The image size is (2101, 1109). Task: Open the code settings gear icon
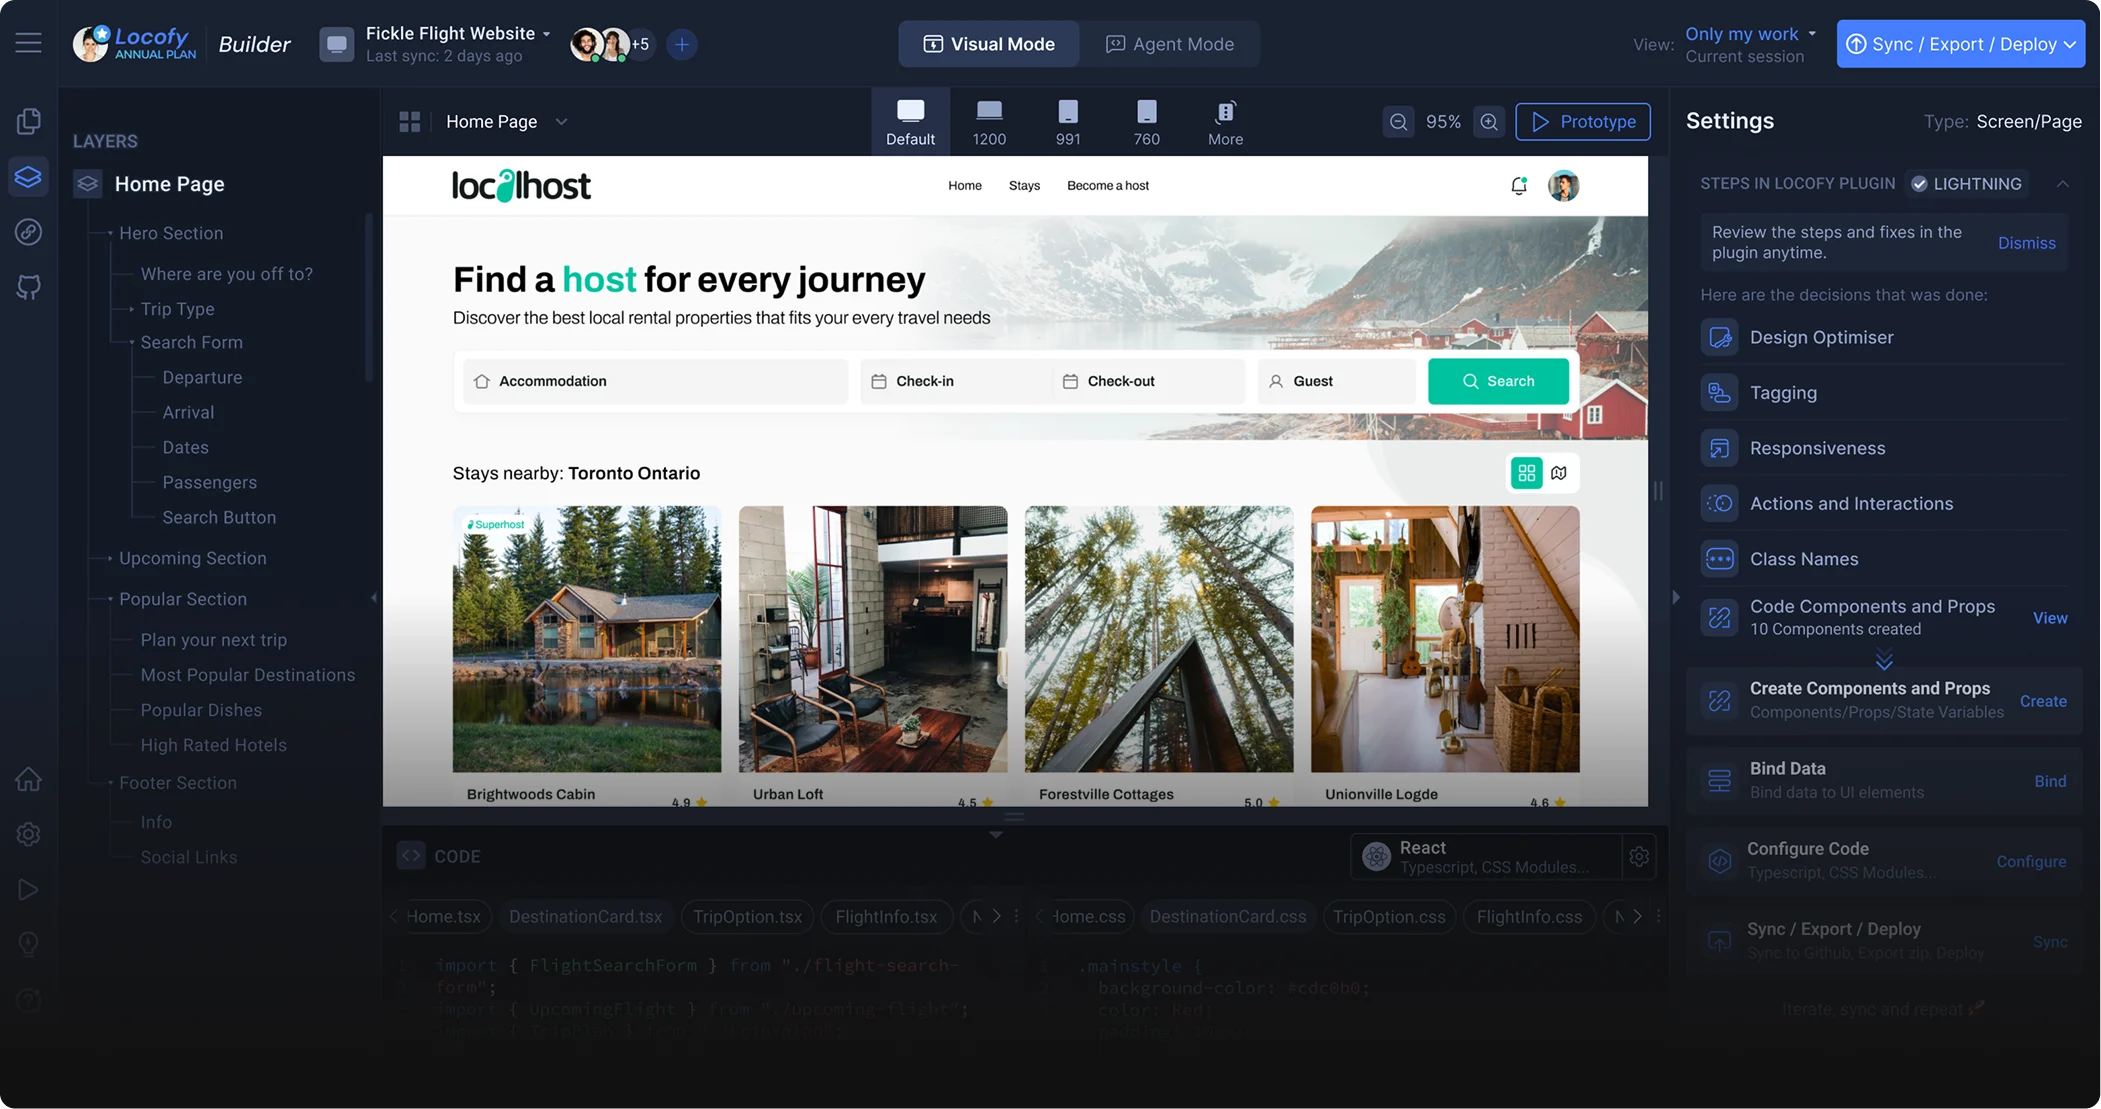pyautogui.click(x=1639, y=856)
